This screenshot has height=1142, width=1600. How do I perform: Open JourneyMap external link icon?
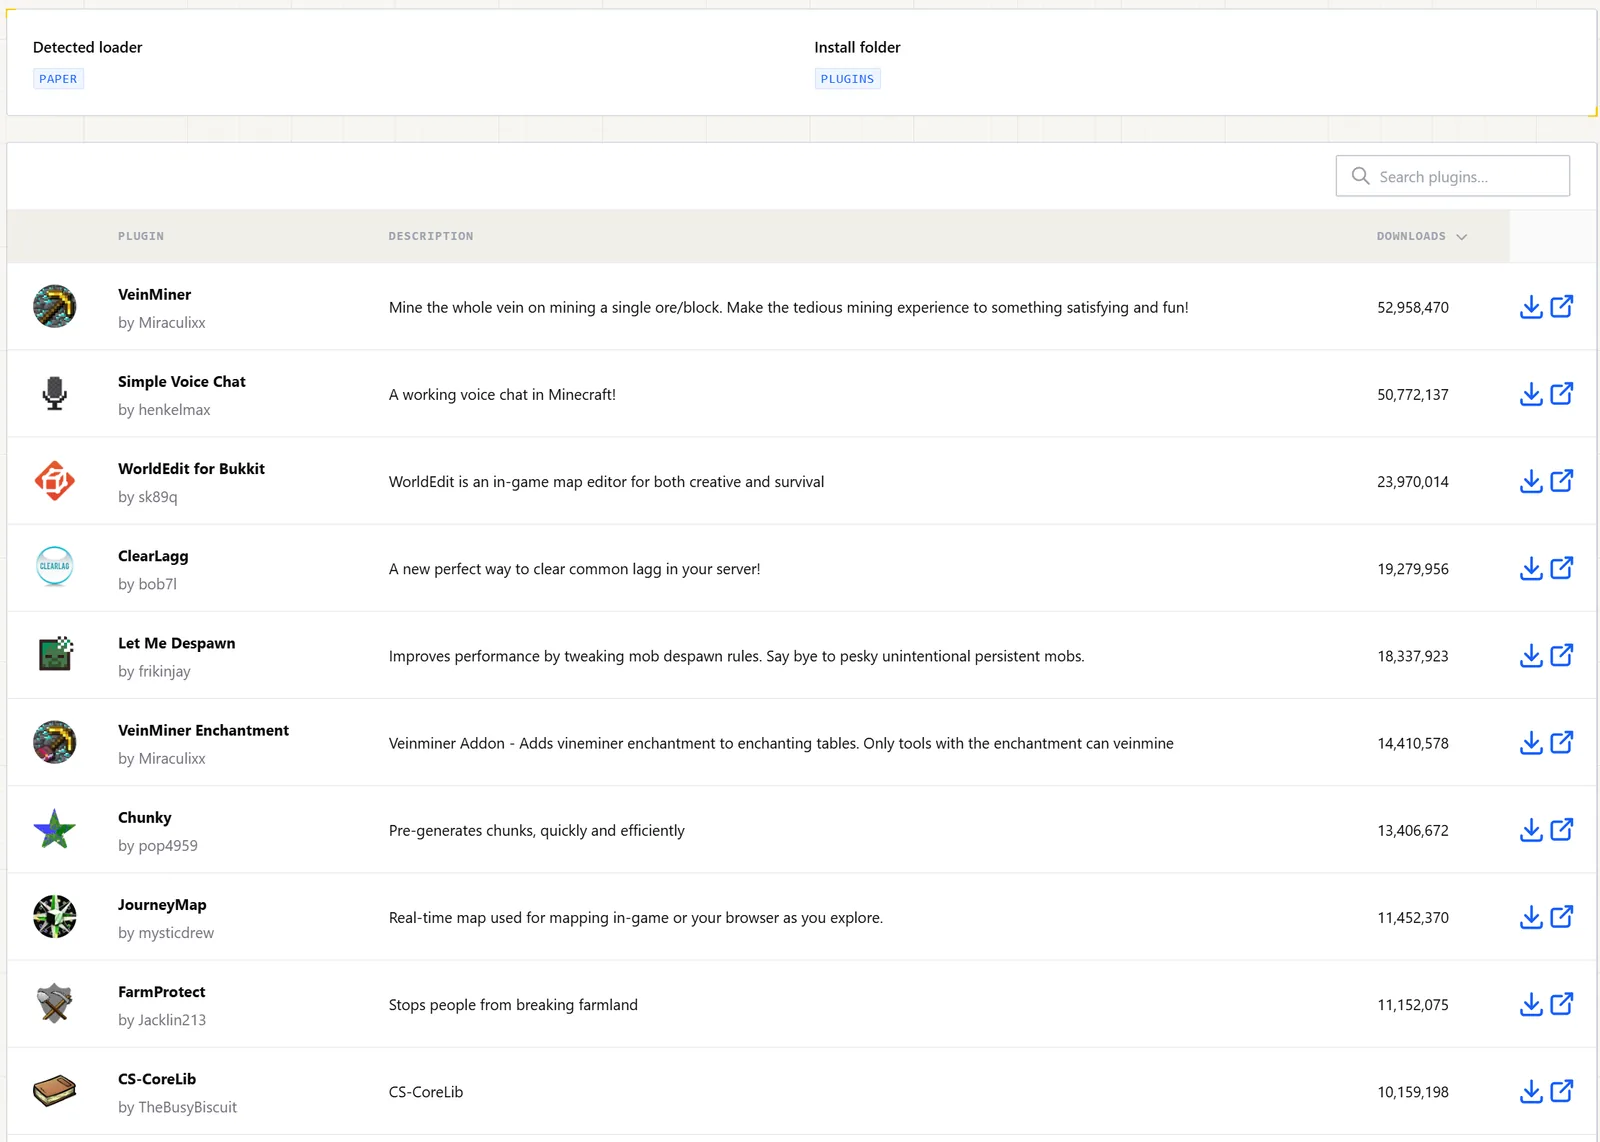pyautogui.click(x=1562, y=916)
